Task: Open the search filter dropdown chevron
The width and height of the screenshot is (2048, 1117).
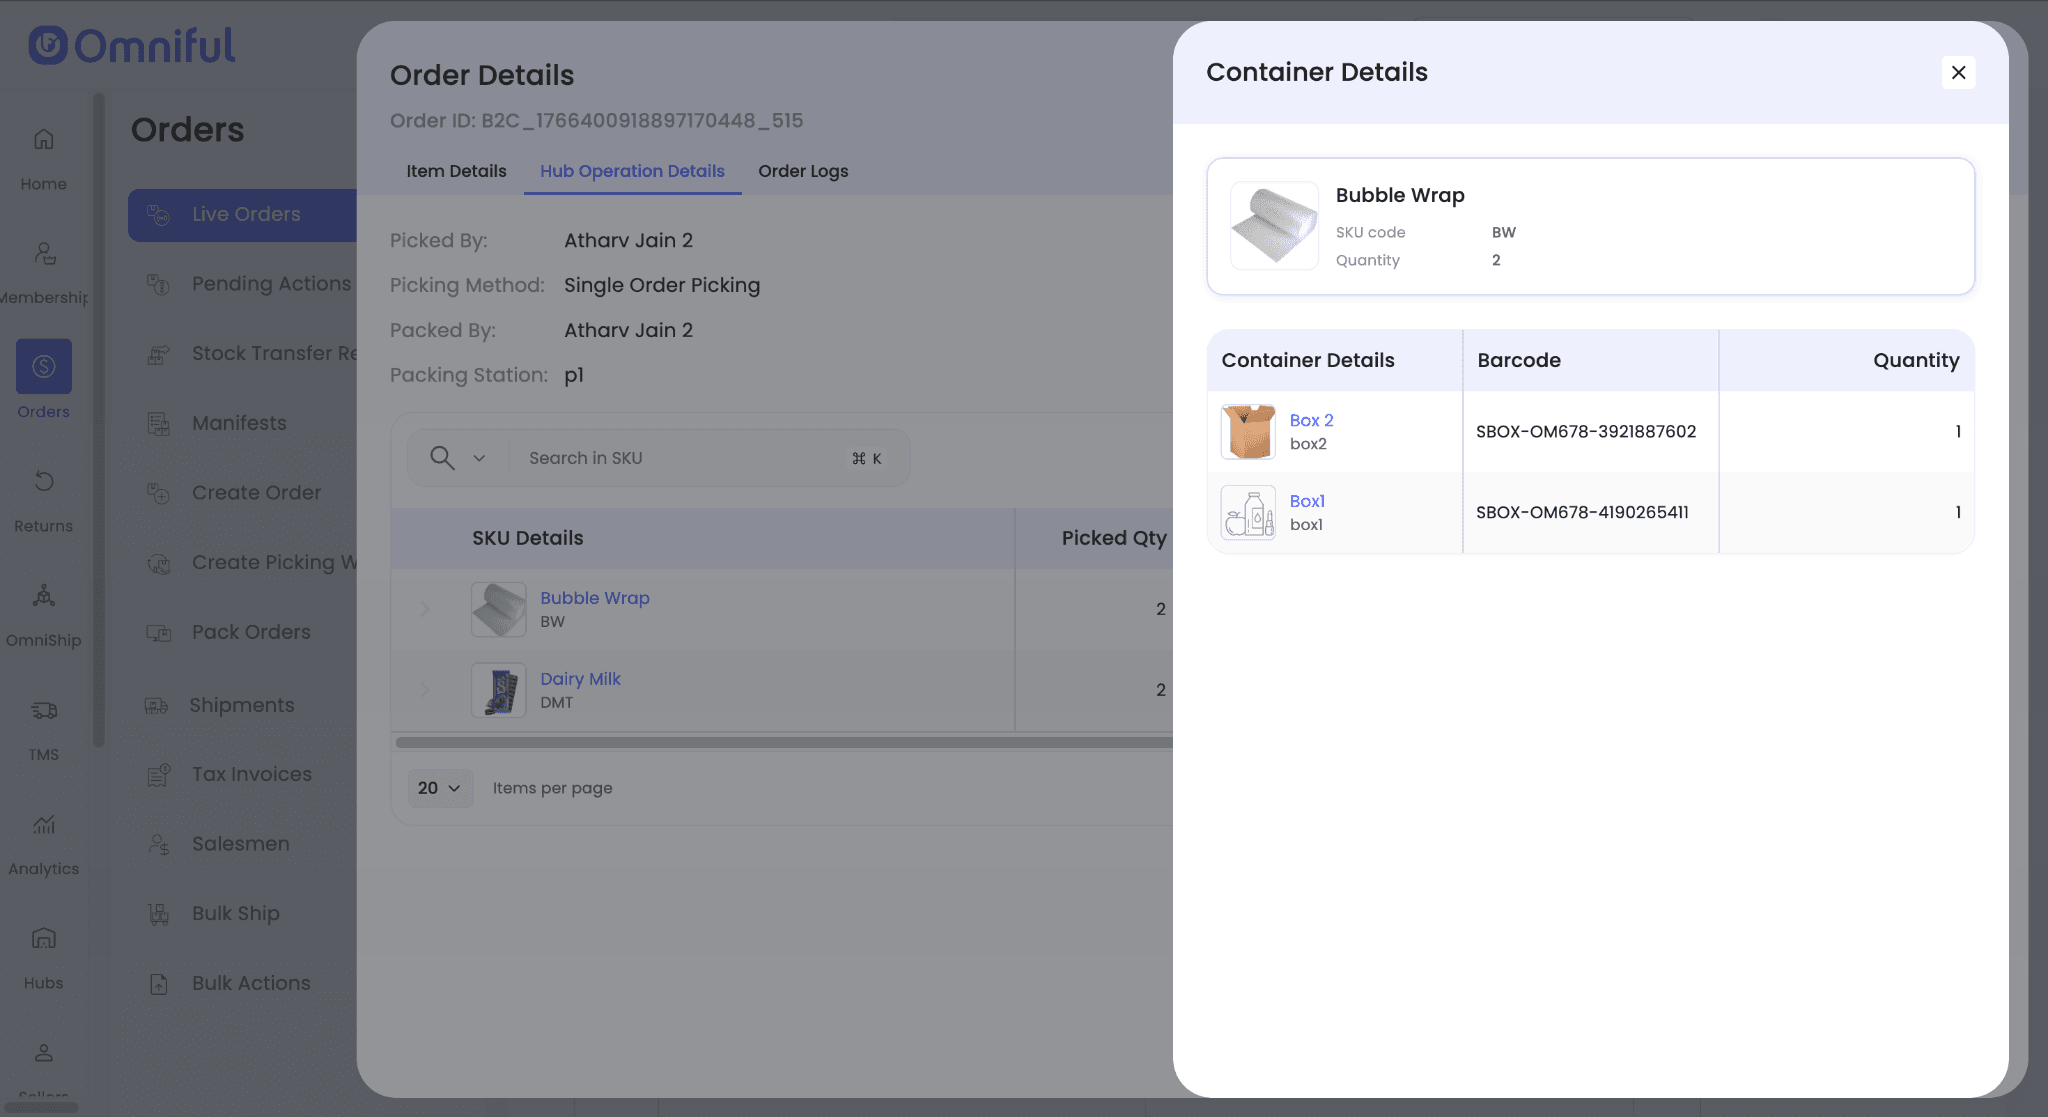Action: click(479, 458)
